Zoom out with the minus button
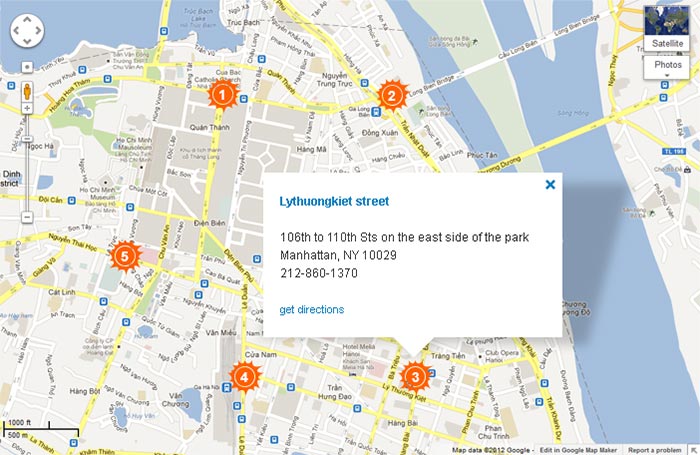Viewport: 700px width, 455px height. [27, 217]
